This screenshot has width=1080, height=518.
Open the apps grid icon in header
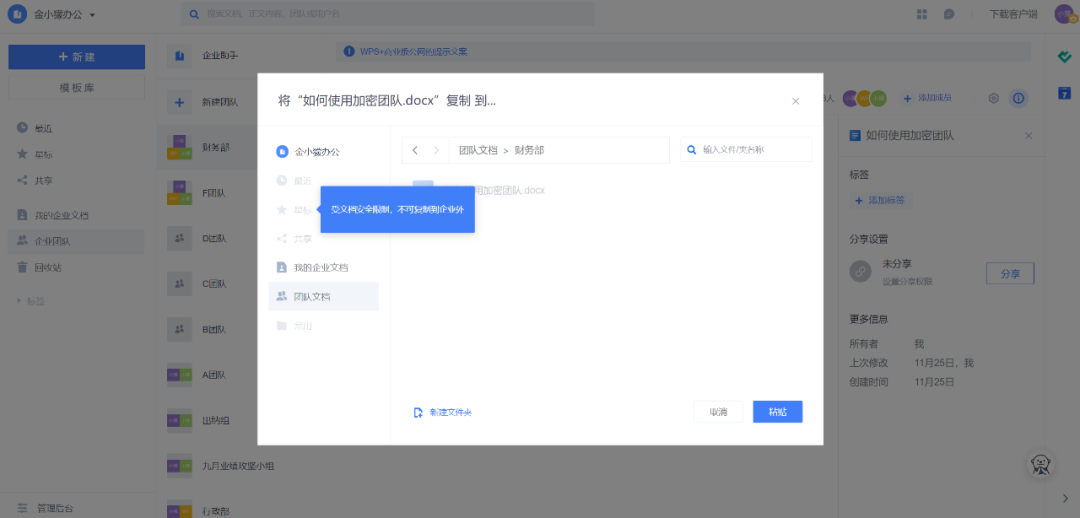922,14
